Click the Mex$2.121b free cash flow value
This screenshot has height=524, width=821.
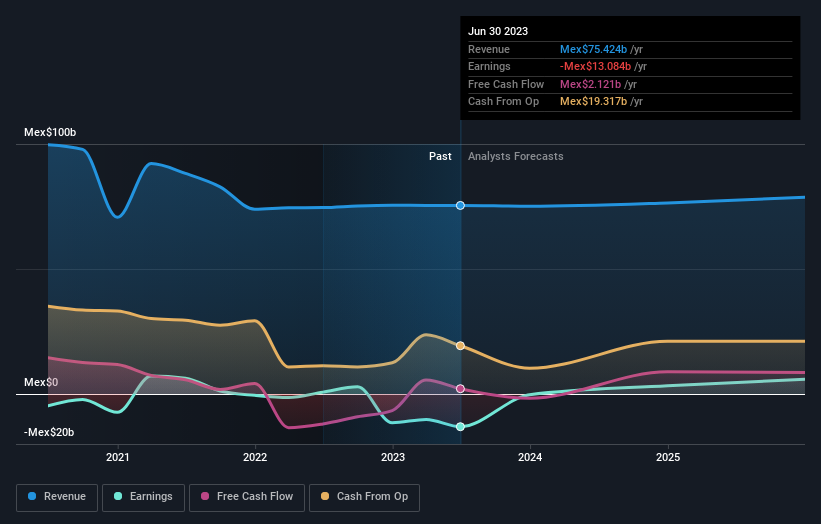pos(591,84)
